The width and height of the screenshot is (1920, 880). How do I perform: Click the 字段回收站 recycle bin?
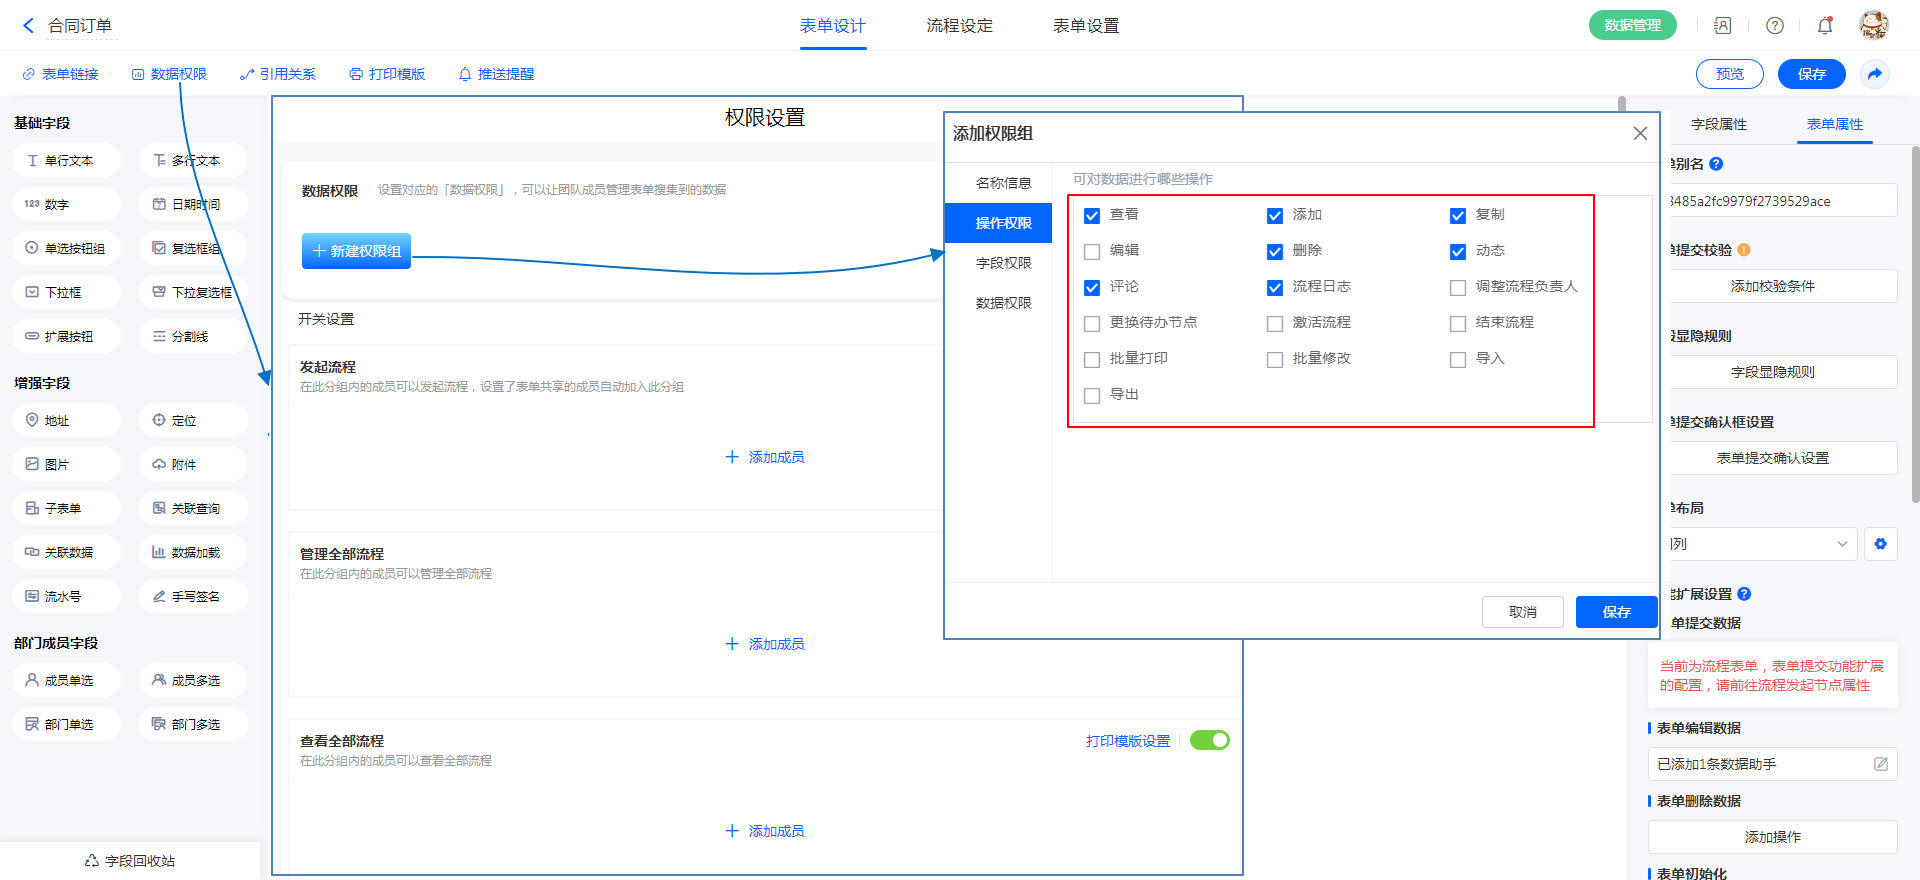pyautogui.click(x=130, y=861)
